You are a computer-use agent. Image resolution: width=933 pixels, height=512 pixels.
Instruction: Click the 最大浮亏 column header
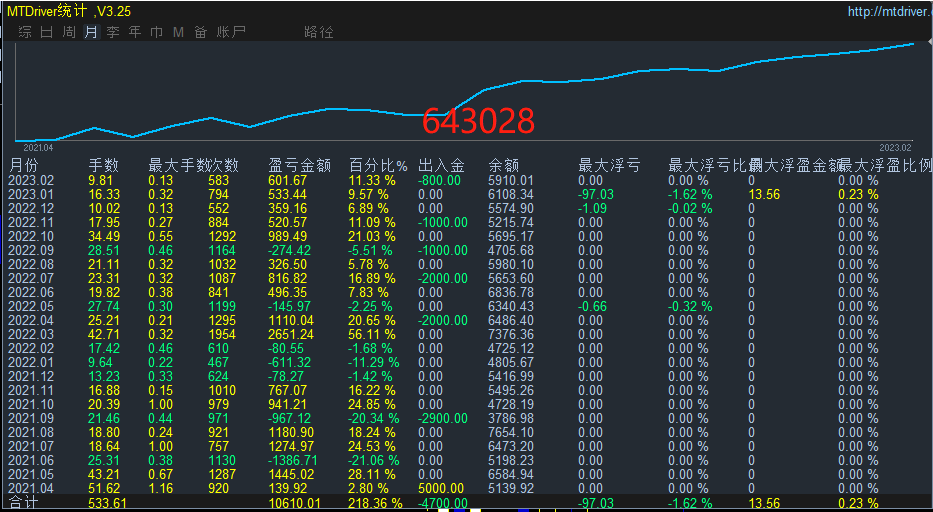pyautogui.click(x=609, y=166)
